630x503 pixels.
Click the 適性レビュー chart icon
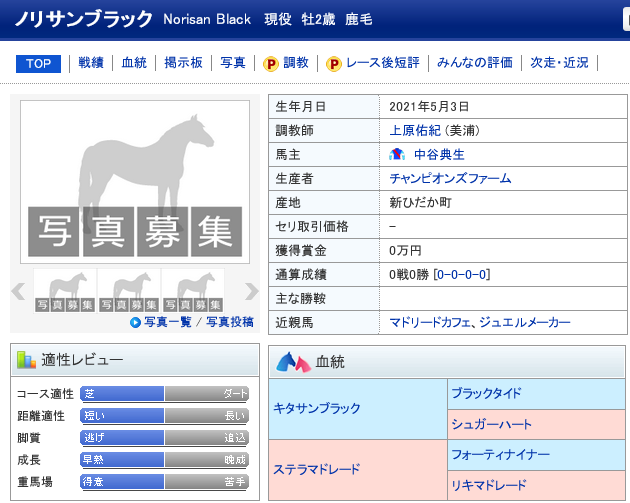(x=27, y=361)
